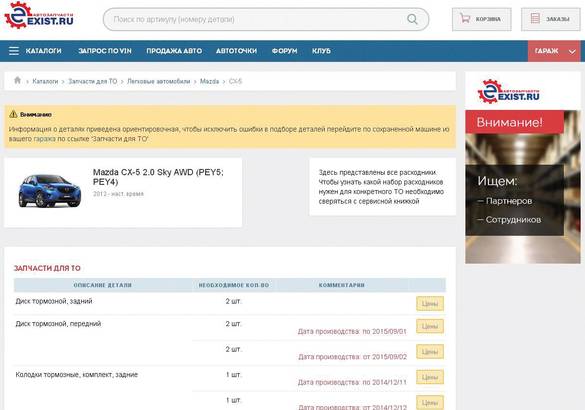The image size is (585, 410).
Task: Click the Запчасти для ТО section heading
Action: tap(47, 268)
